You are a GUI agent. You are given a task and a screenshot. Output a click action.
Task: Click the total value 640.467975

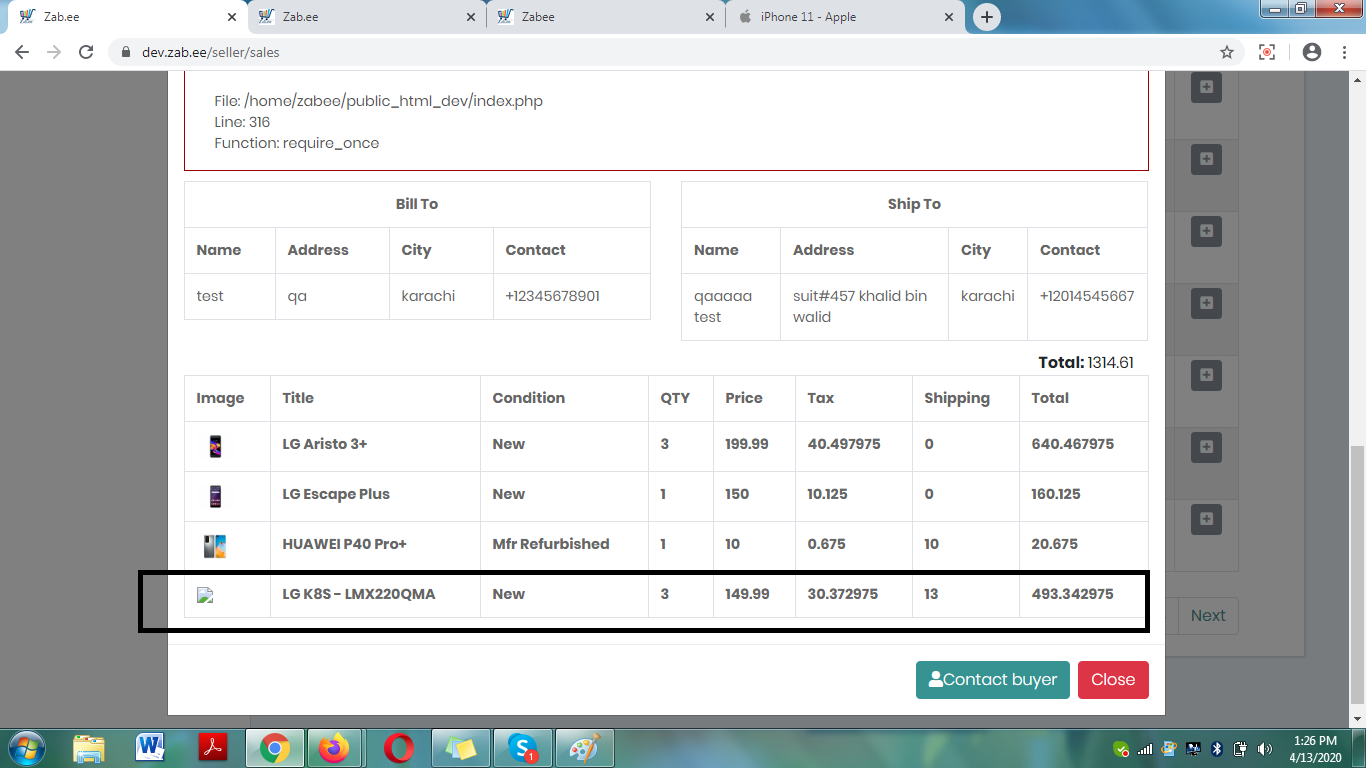tap(1073, 444)
